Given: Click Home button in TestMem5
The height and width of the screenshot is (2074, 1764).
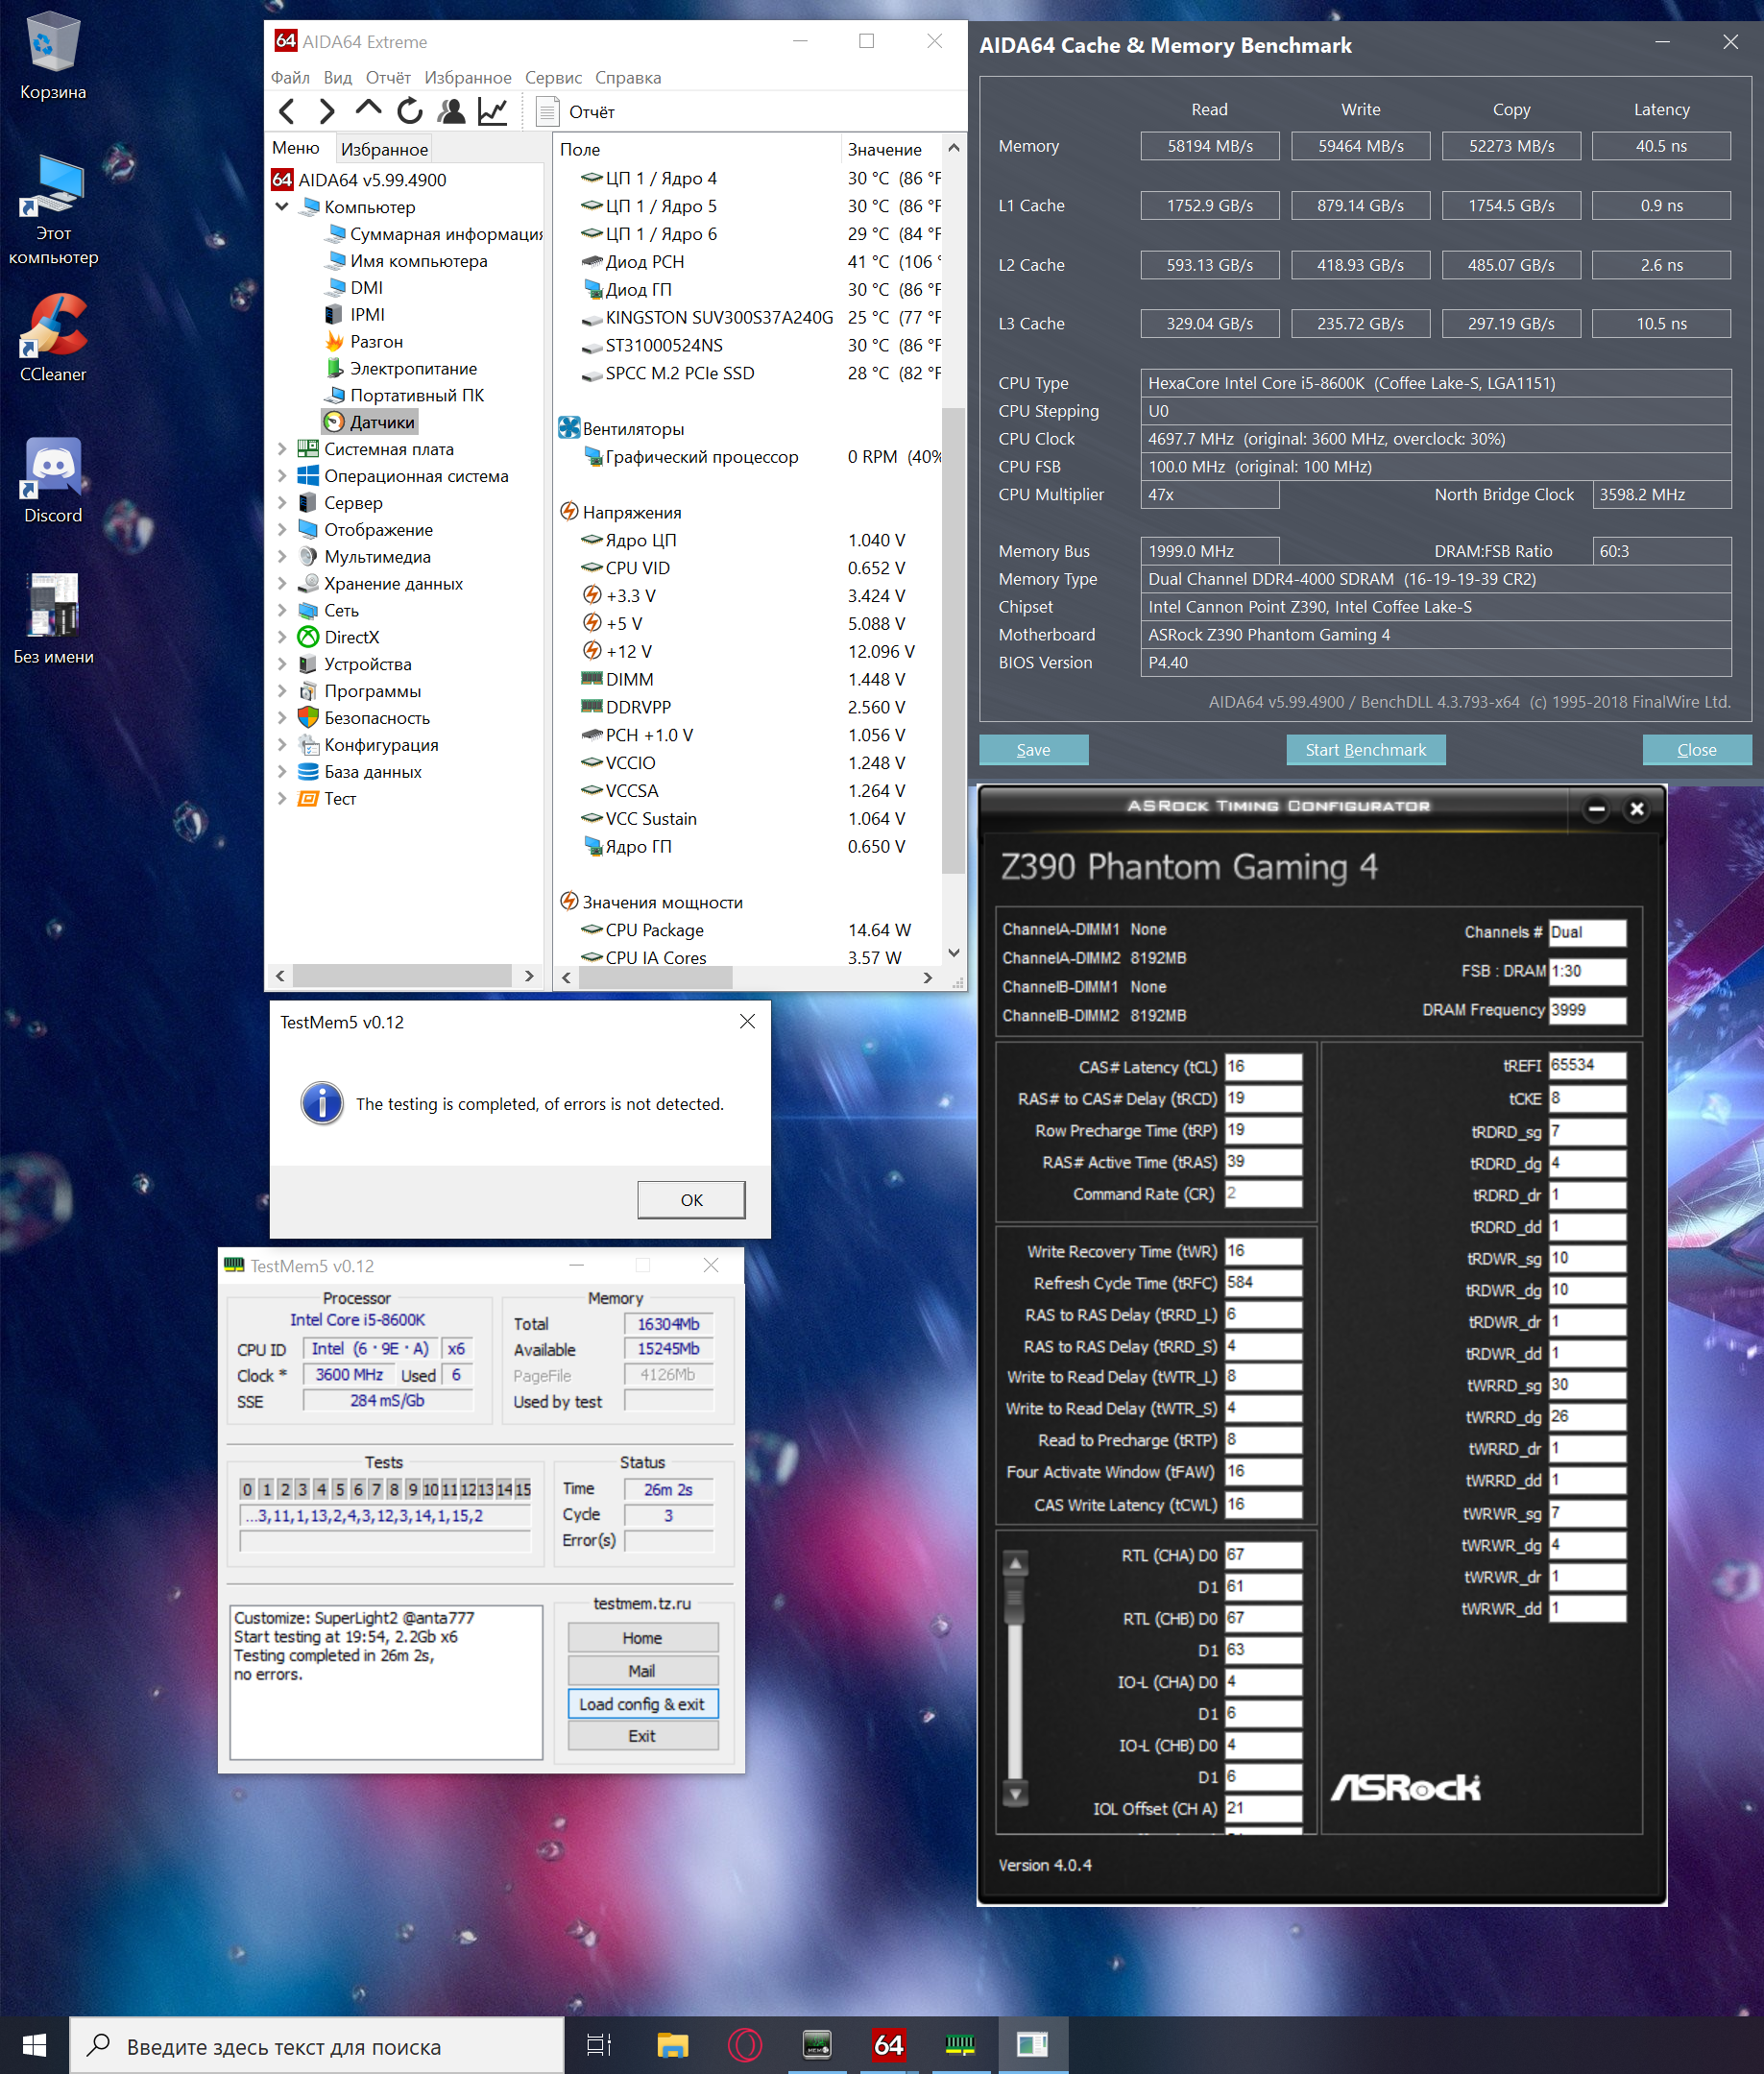Looking at the screenshot, I should (643, 1639).
